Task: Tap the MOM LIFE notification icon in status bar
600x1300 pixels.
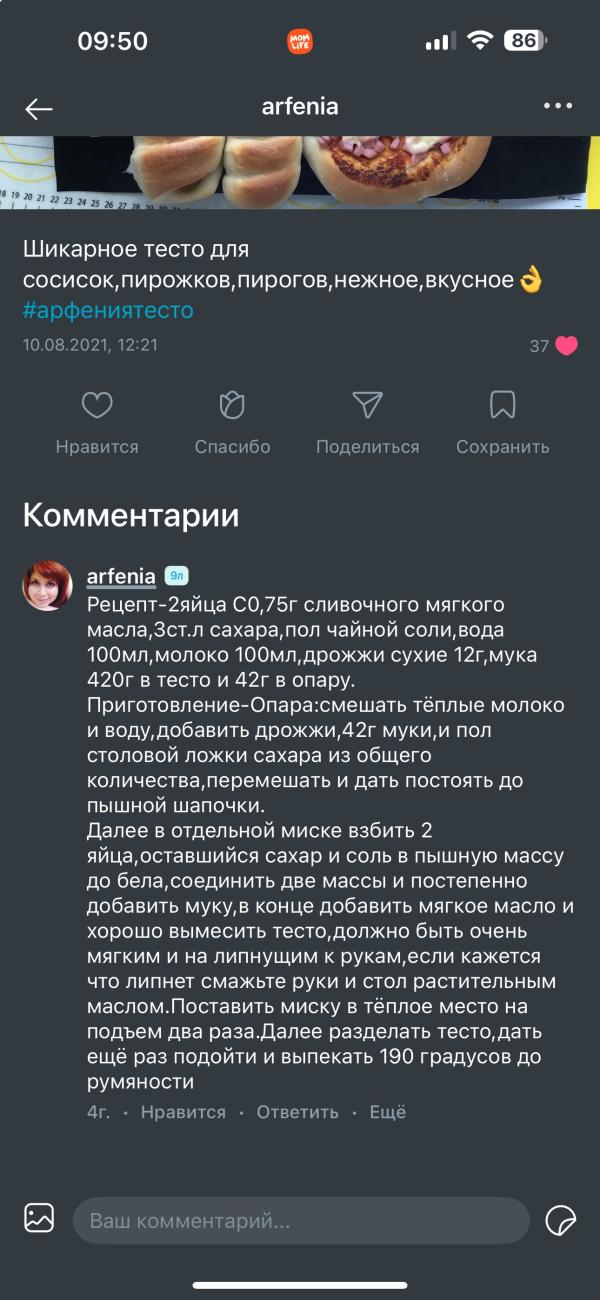Action: click(x=300, y=41)
